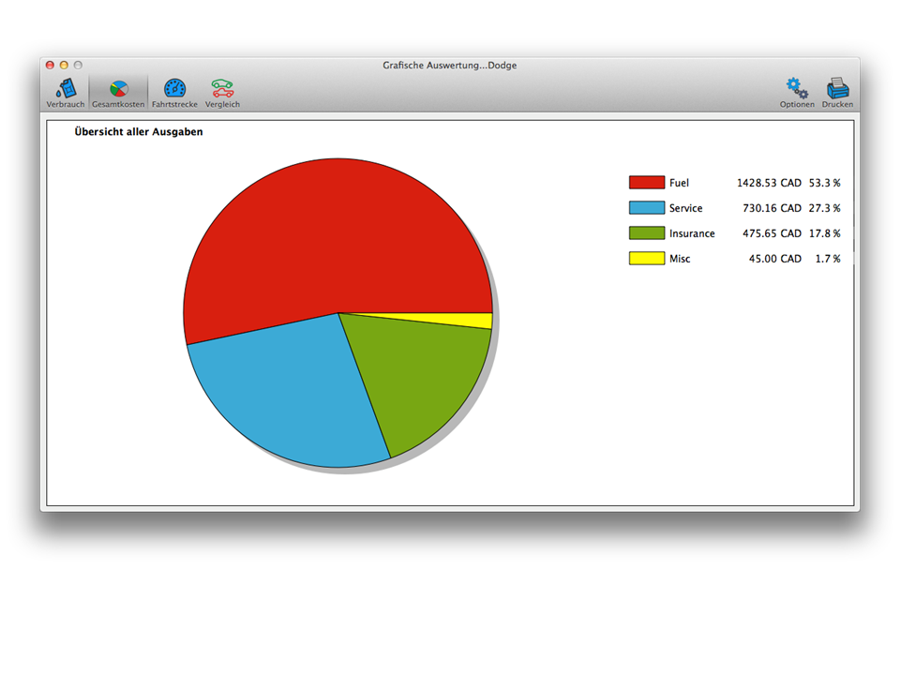Click the window title Grafische Auswertung...Dodge
The width and height of the screenshot is (900, 675).
[x=449, y=65]
